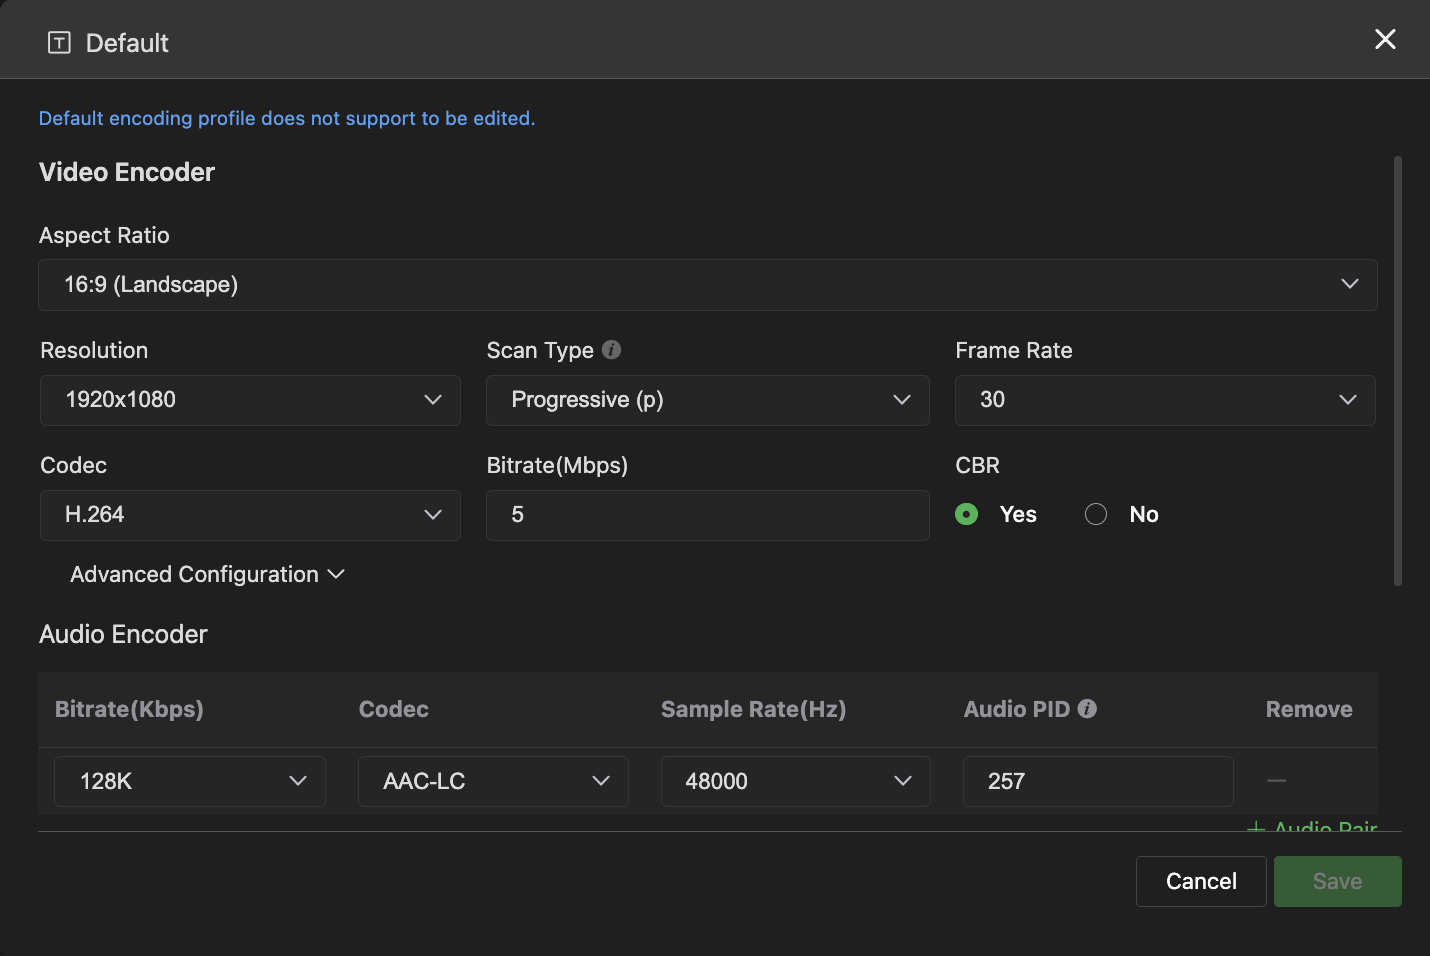Screen dimensions: 1430x956
Task: Click the Frame Rate label
Action: tap(1014, 350)
